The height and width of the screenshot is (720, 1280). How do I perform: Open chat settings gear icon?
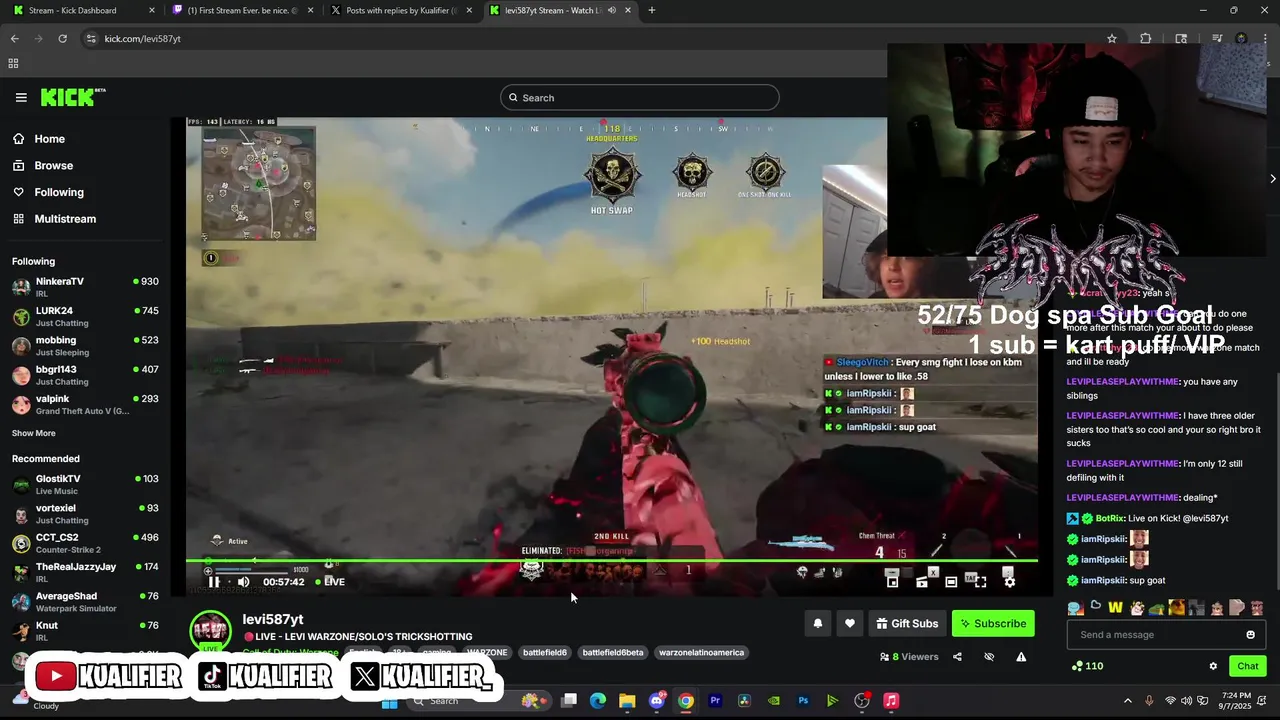(1213, 666)
